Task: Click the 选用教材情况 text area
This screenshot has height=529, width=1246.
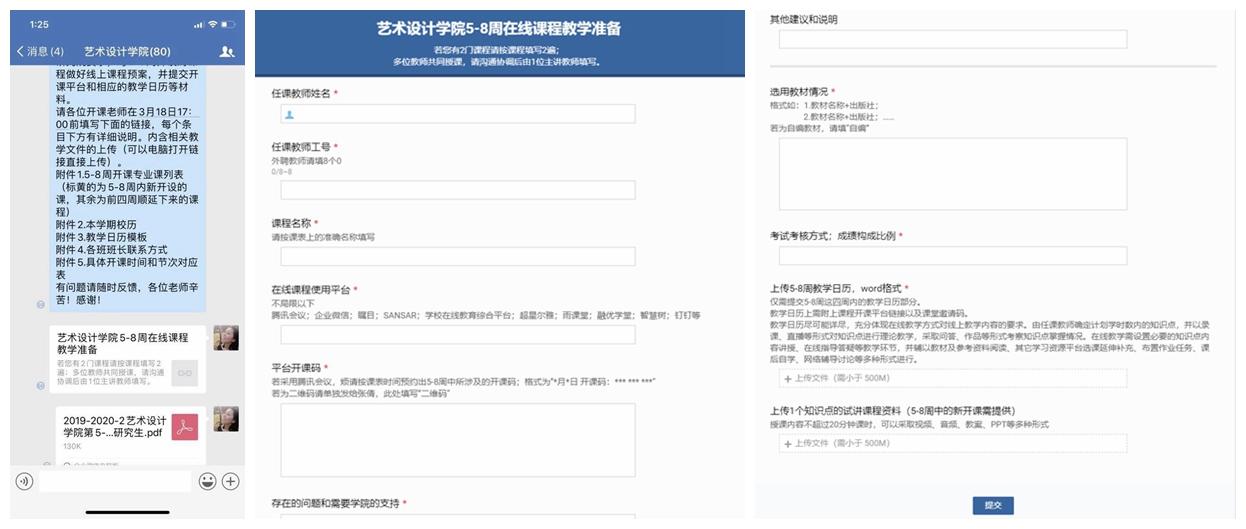Action: tap(952, 174)
